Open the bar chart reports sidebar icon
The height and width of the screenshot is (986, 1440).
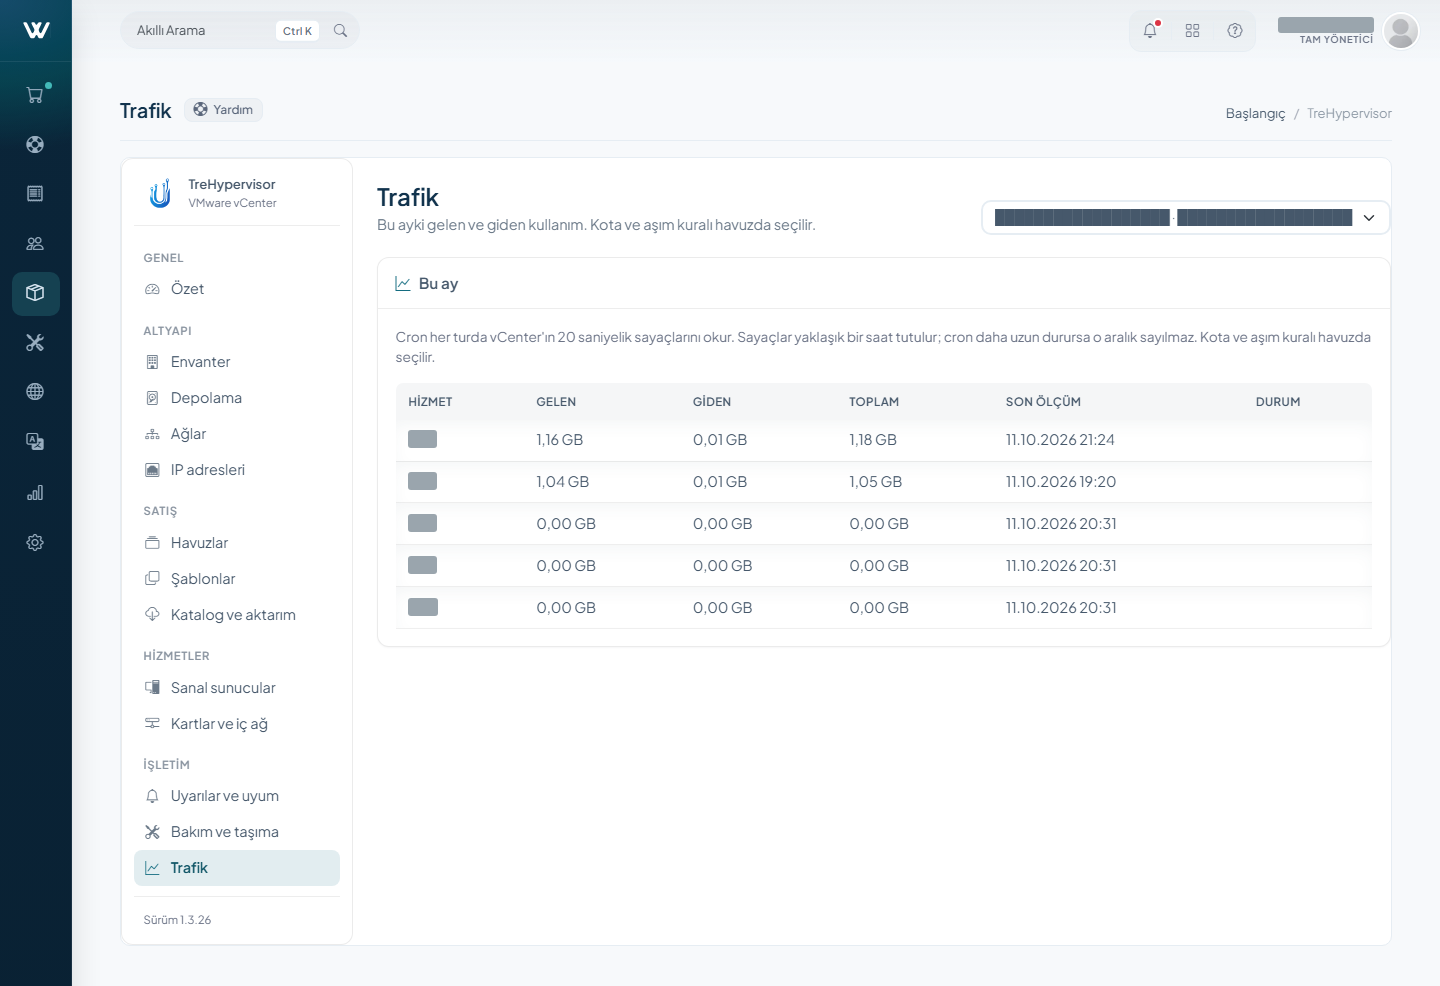tap(35, 493)
